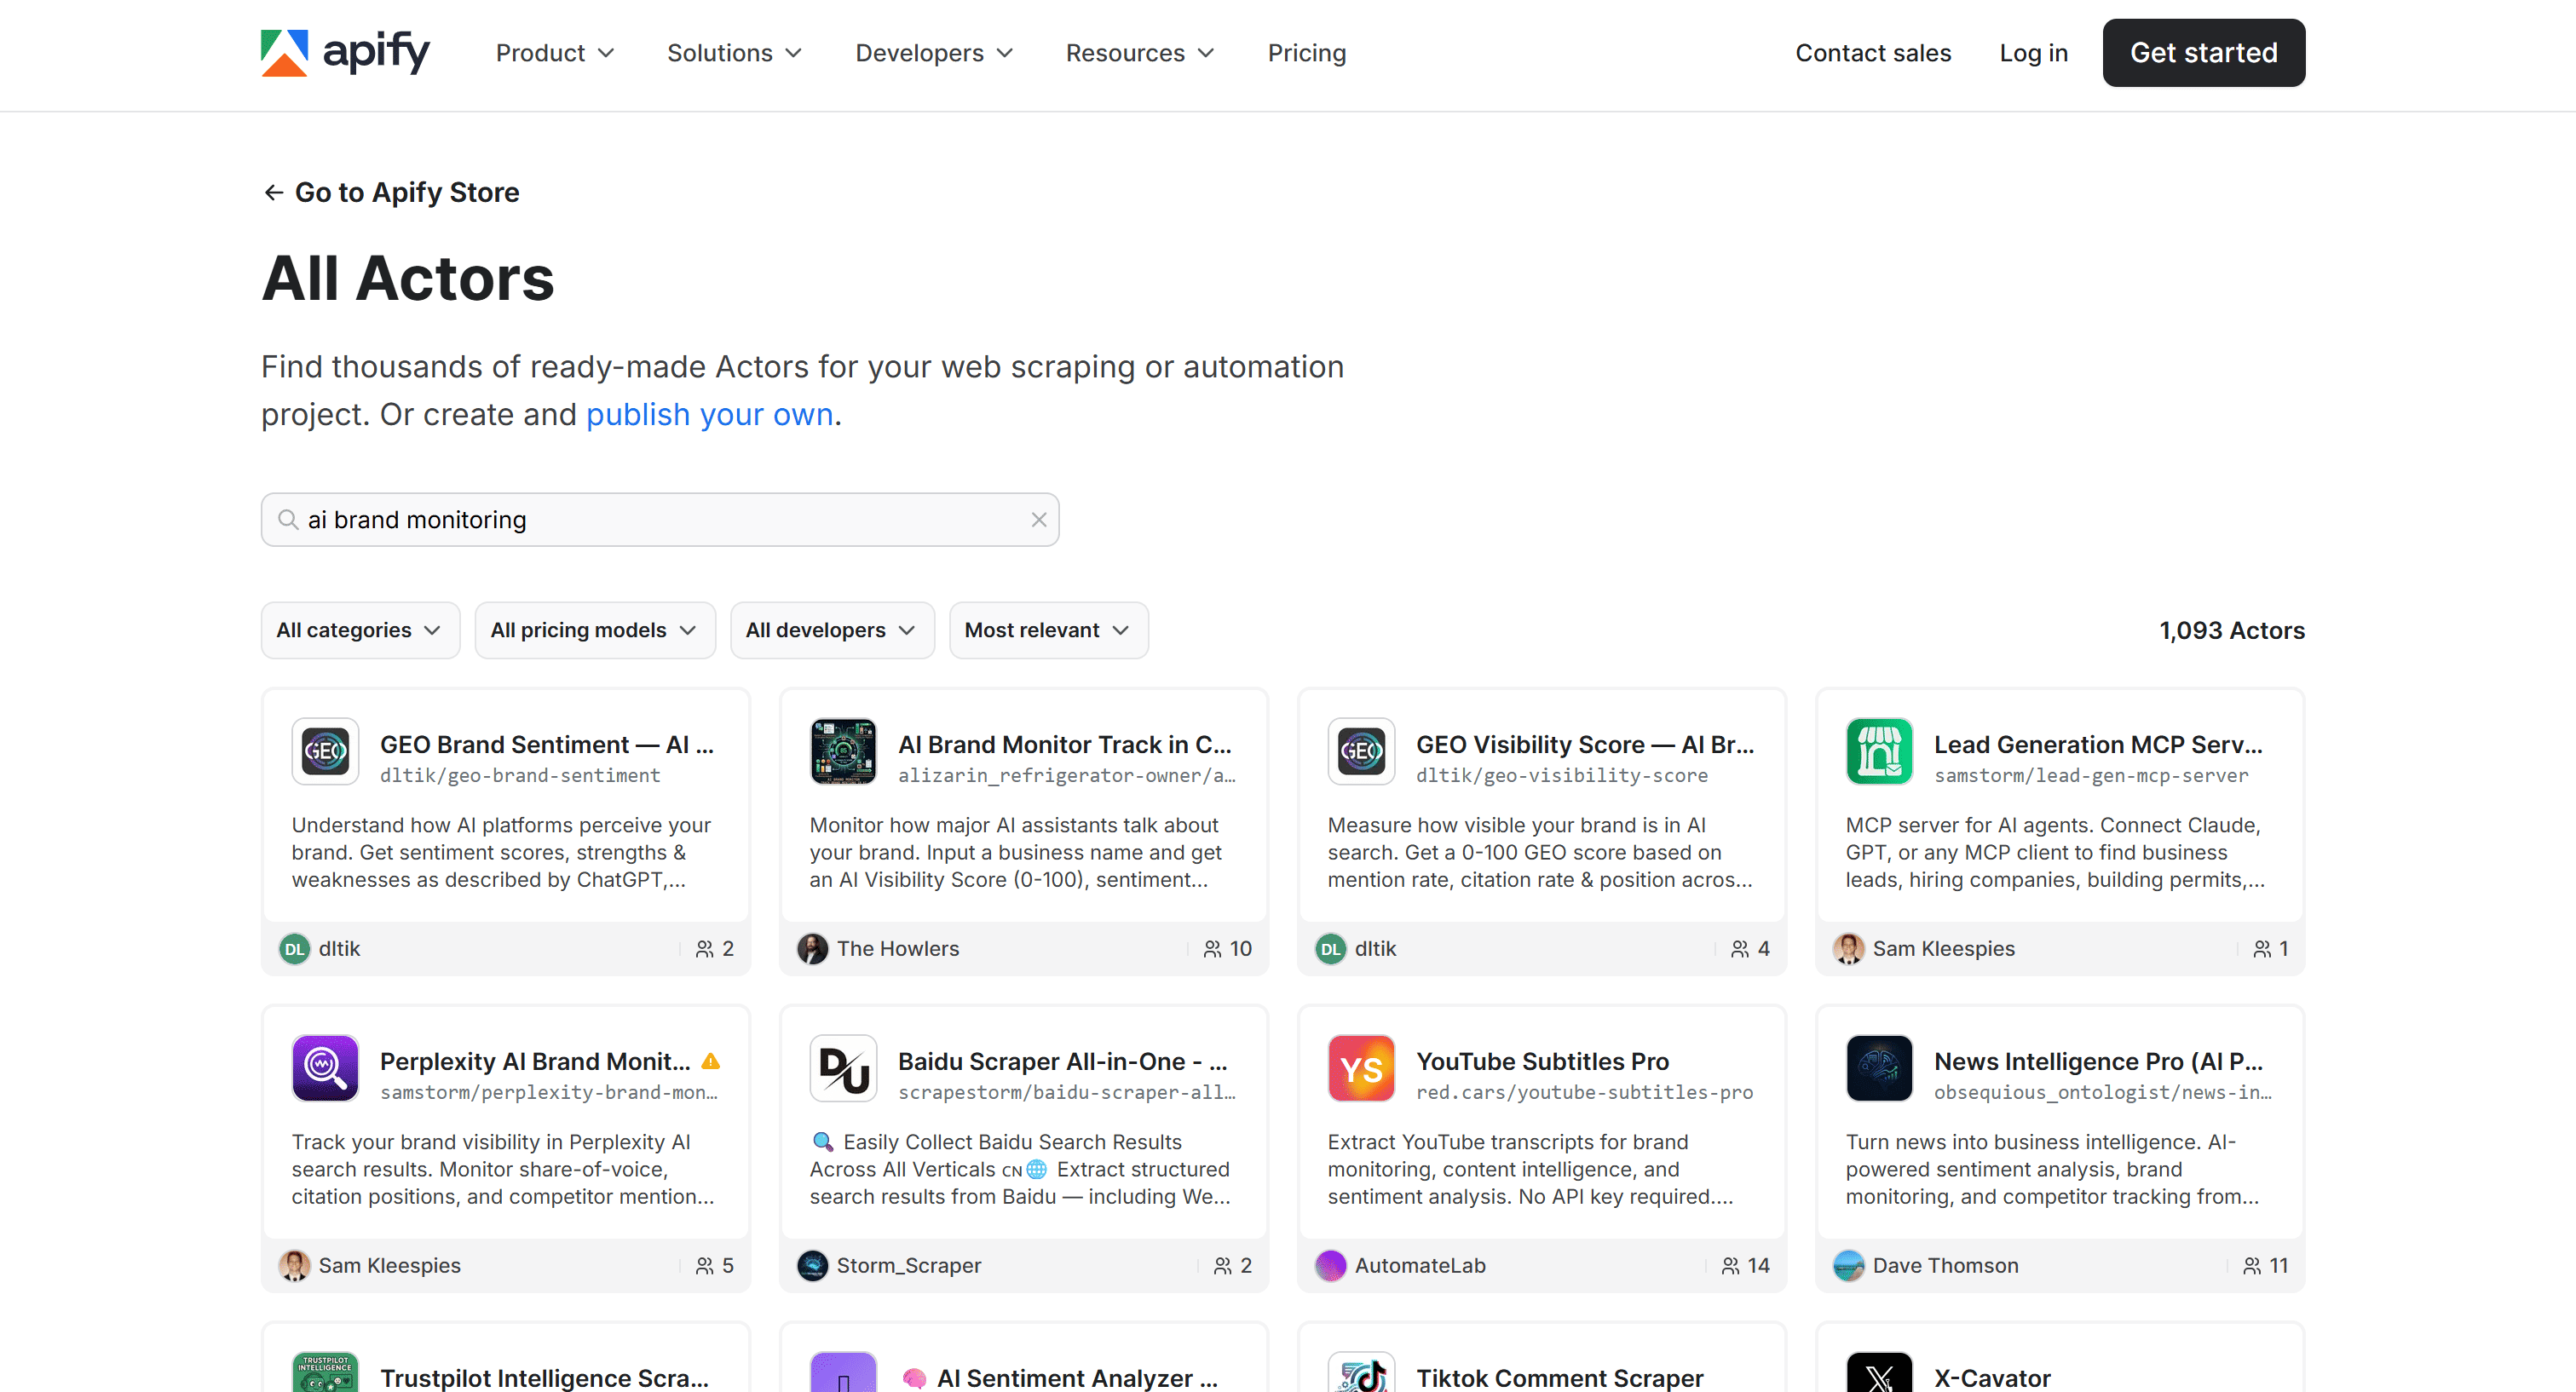The width and height of the screenshot is (2576, 1392).
Task: Click the Baidu Scraper DU logo icon
Action: [842, 1068]
